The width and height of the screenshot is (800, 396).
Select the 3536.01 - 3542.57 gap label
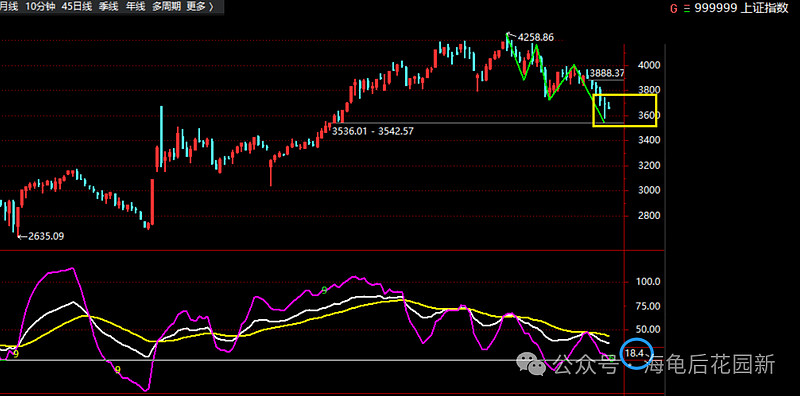tap(372, 131)
